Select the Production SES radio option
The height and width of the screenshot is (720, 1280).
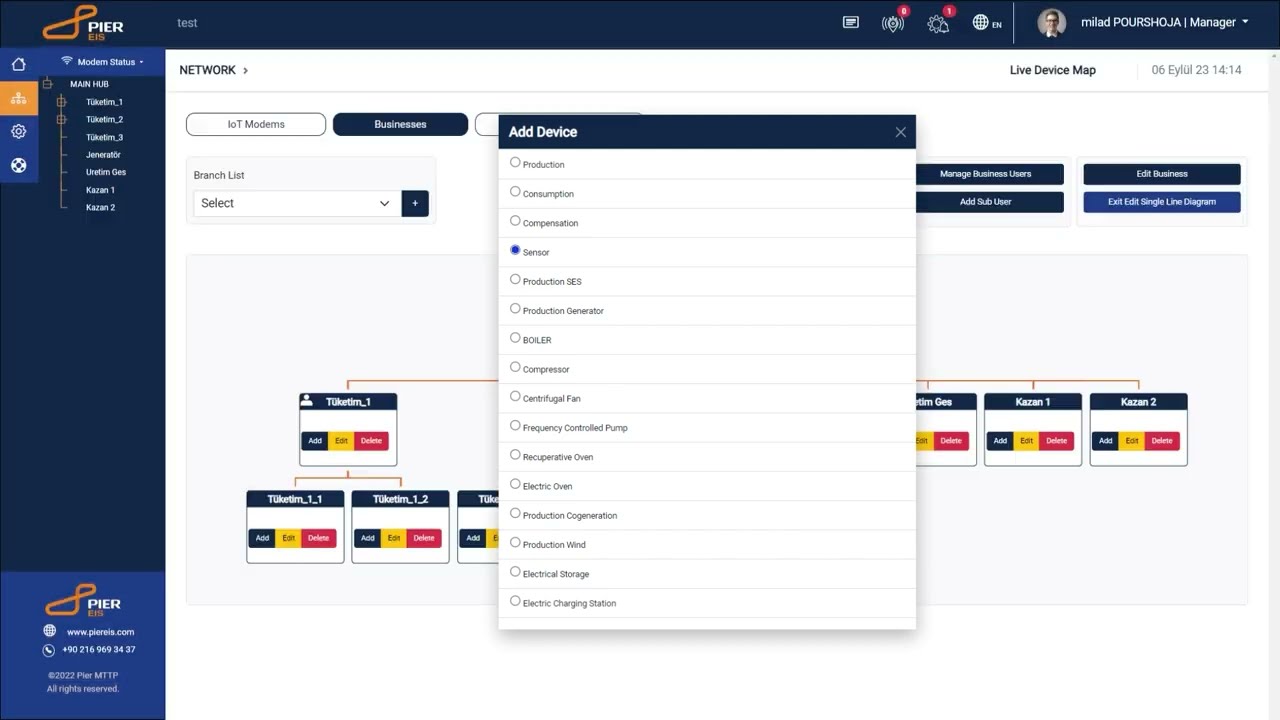(515, 279)
